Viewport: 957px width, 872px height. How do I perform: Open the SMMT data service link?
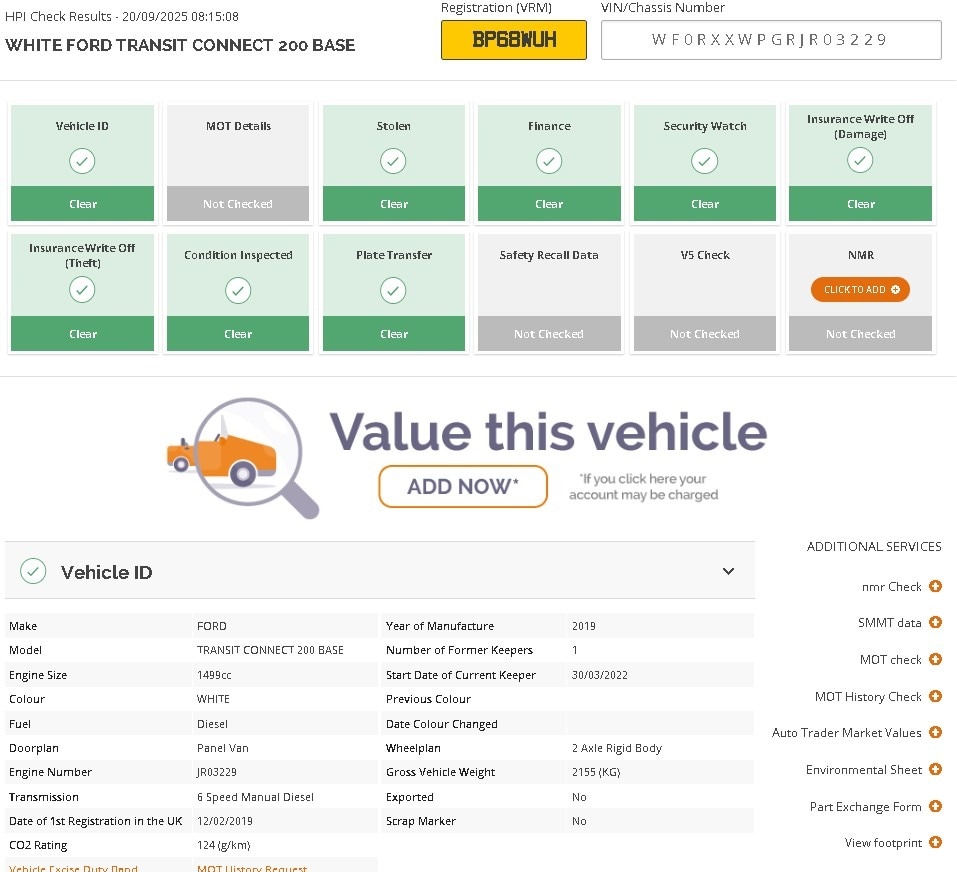pyautogui.click(x=889, y=622)
